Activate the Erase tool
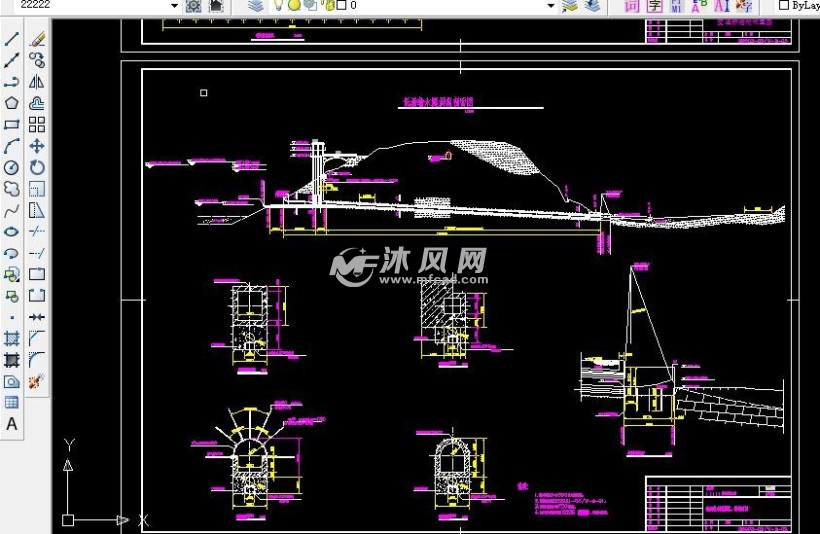Screen dimensions: 820x534 37,40
